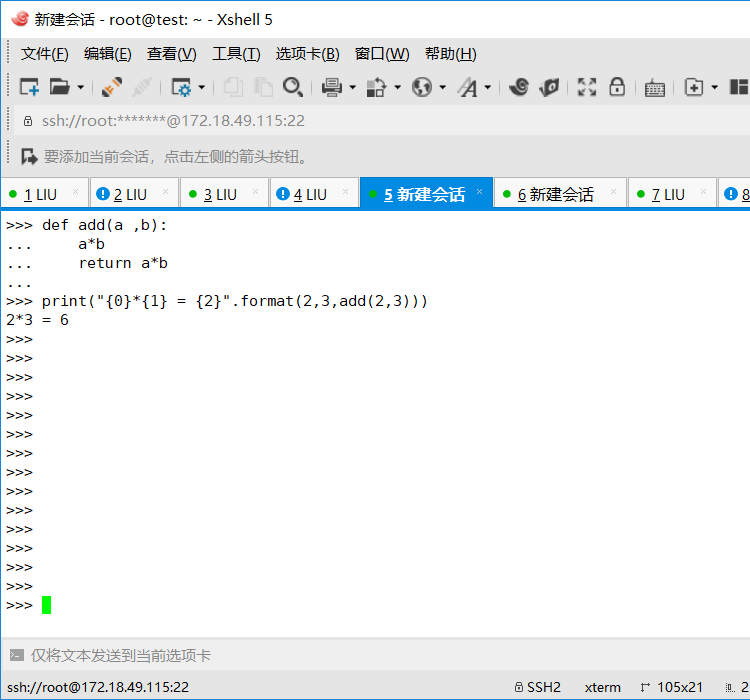Click the output line "2*3 = 6"
Viewport: 750px width, 700px height.
tap(37, 320)
